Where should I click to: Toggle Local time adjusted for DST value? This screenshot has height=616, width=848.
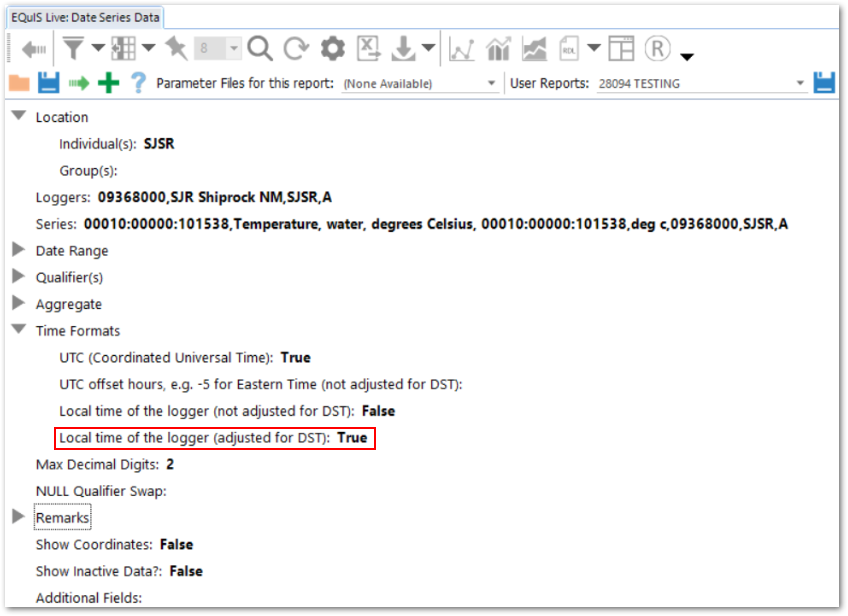click(352, 438)
